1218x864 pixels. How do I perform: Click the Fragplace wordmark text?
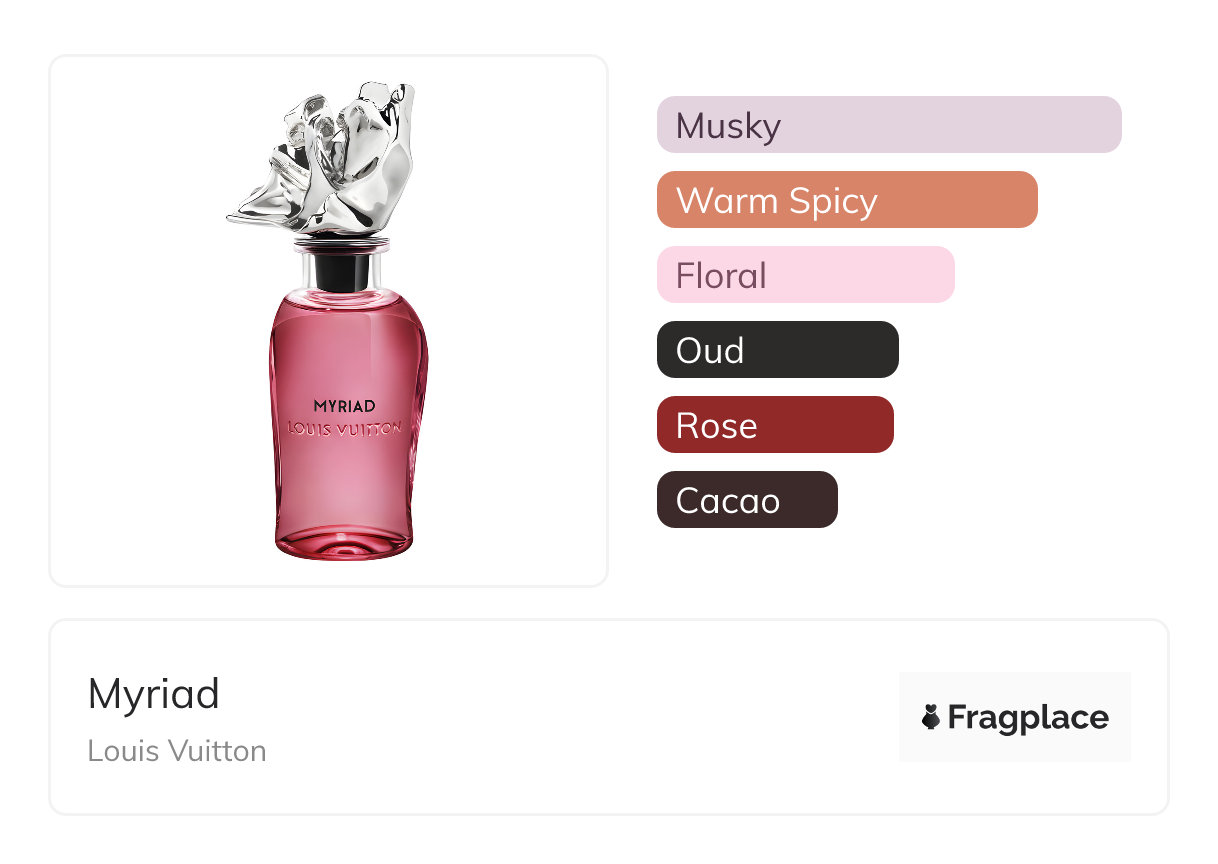coord(1028,718)
